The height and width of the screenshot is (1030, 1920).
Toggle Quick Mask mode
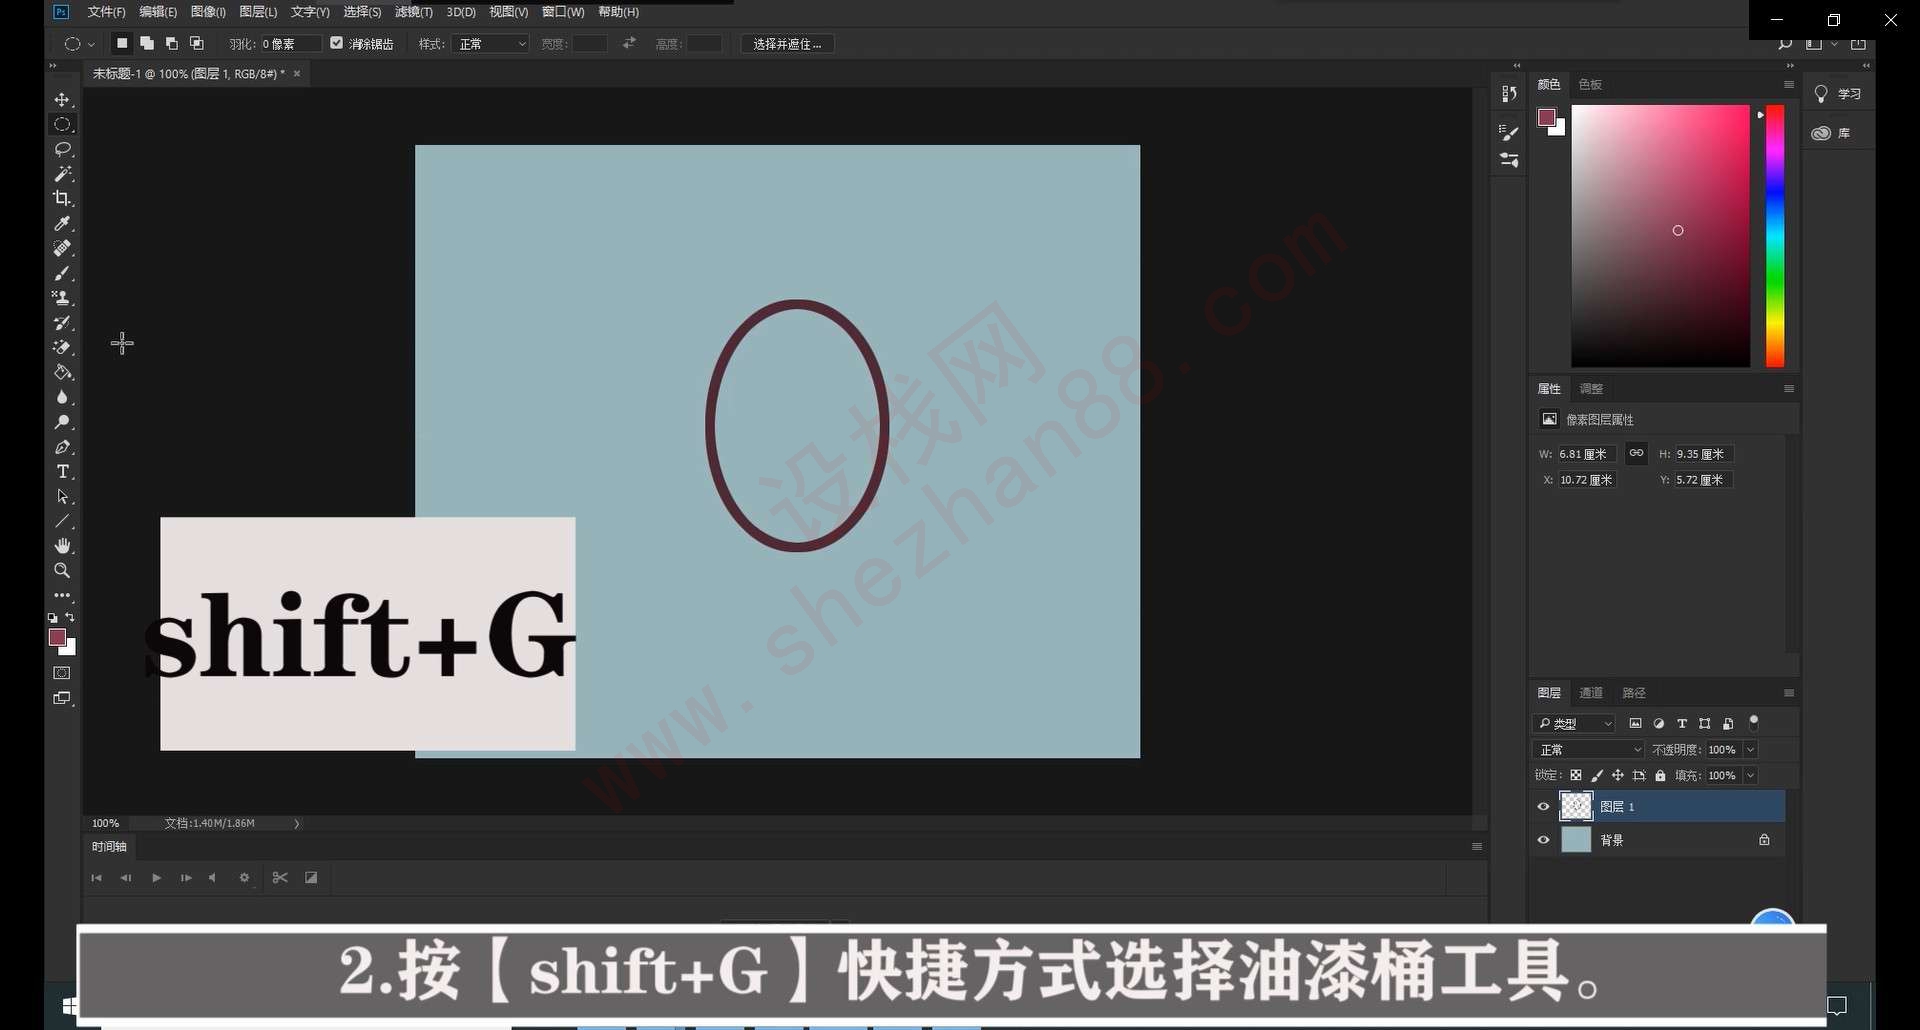(62, 673)
